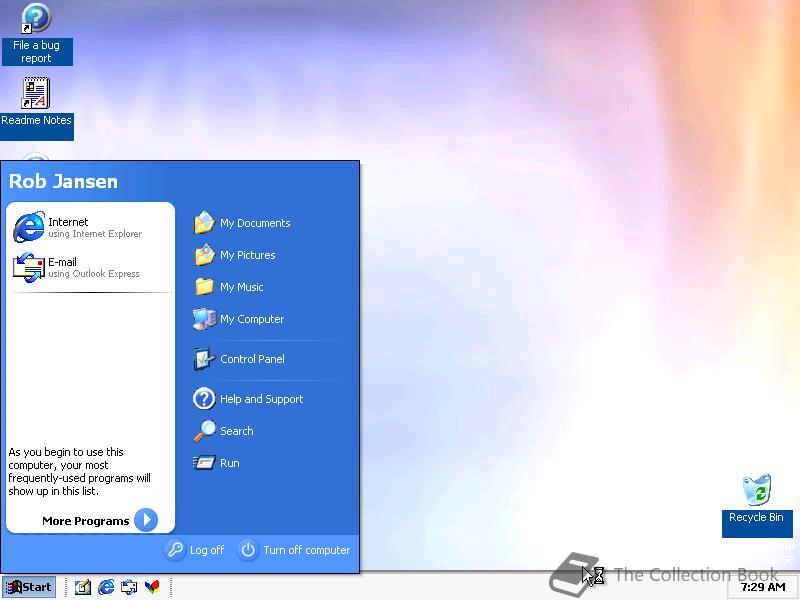The width and height of the screenshot is (800, 600).
Task: Click the Start button
Action: click(x=29, y=587)
